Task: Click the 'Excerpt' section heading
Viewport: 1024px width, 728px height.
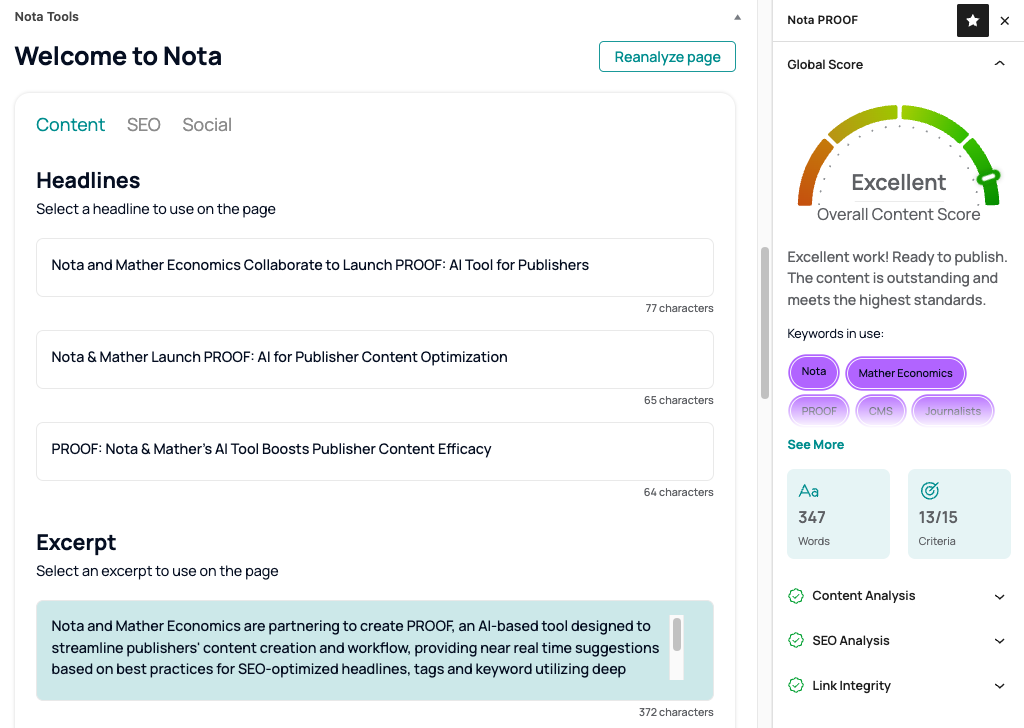Action: pyautogui.click(x=76, y=543)
